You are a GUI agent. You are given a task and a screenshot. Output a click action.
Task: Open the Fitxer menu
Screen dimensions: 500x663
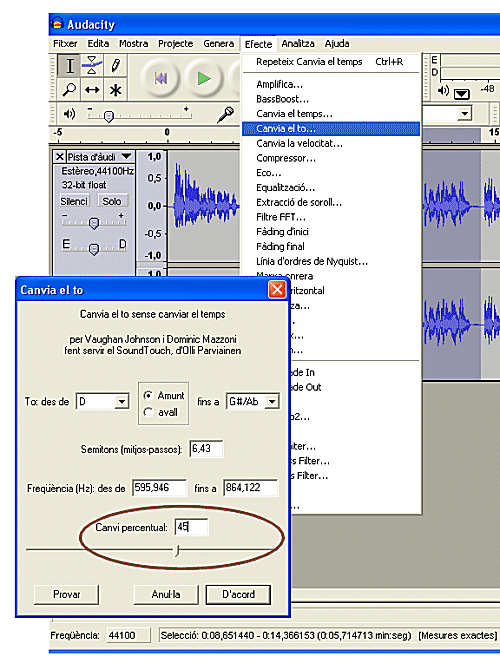coord(65,44)
